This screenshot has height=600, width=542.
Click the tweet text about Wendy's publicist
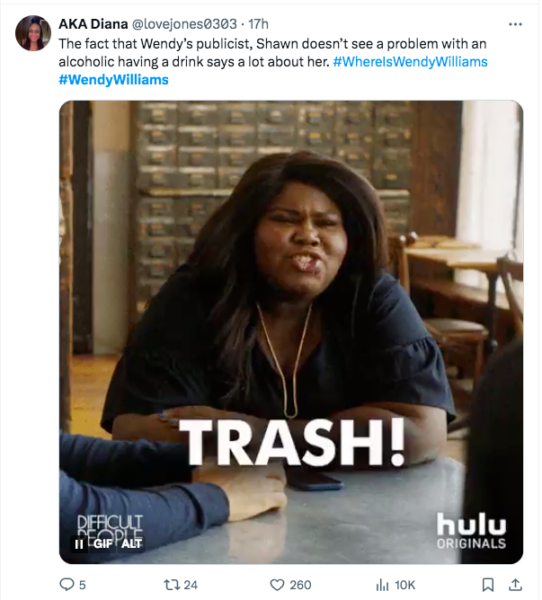[273, 52]
